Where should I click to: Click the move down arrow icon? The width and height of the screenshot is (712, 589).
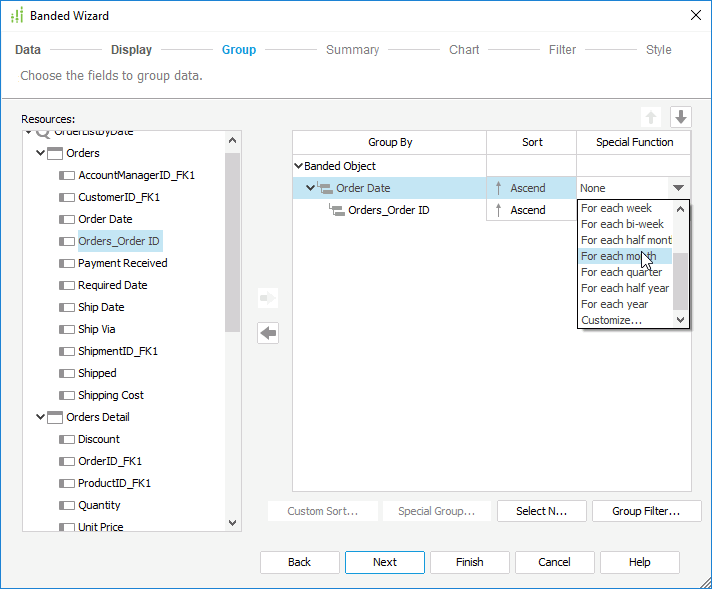pyautogui.click(x=681, y=117)
